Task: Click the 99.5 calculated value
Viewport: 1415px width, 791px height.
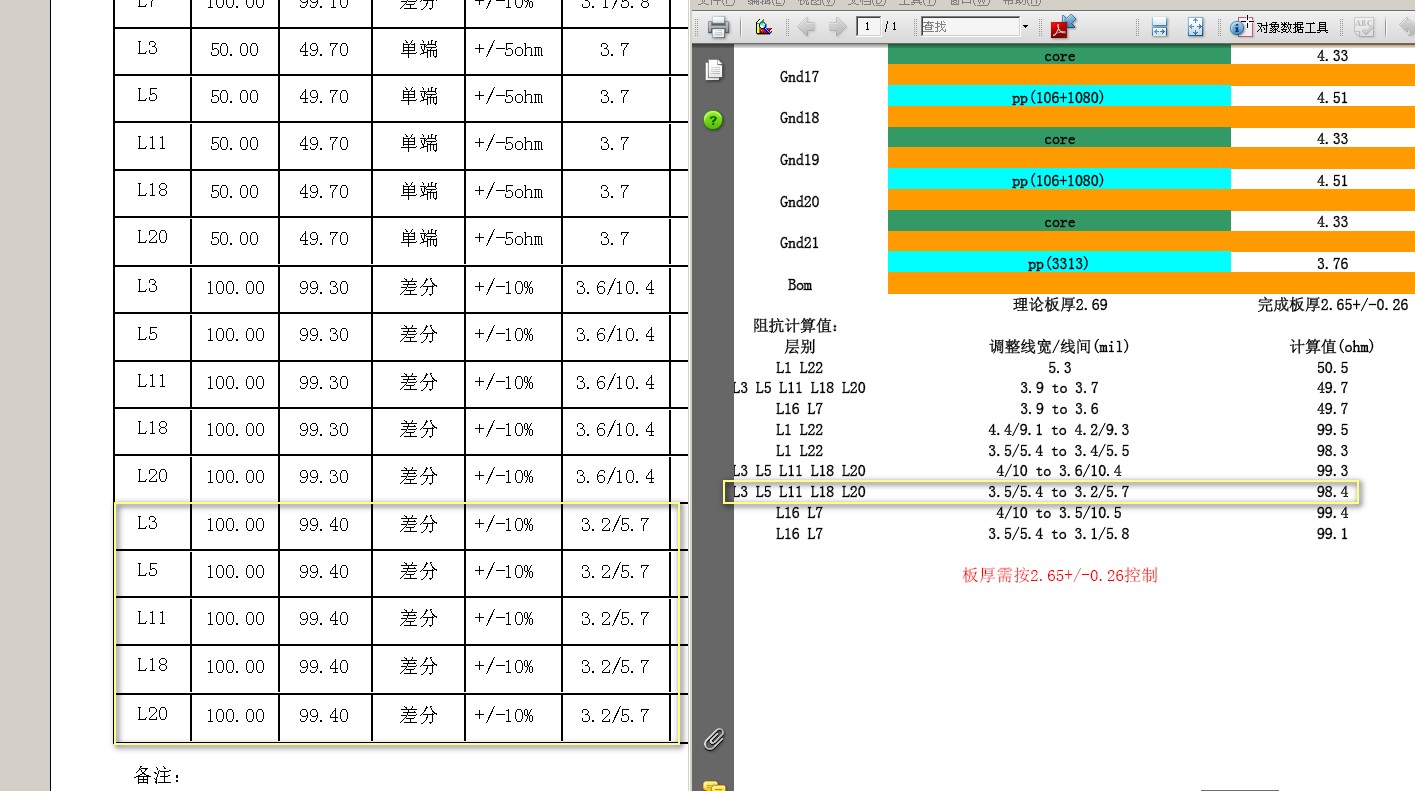Action: (x=1332, y=430)
